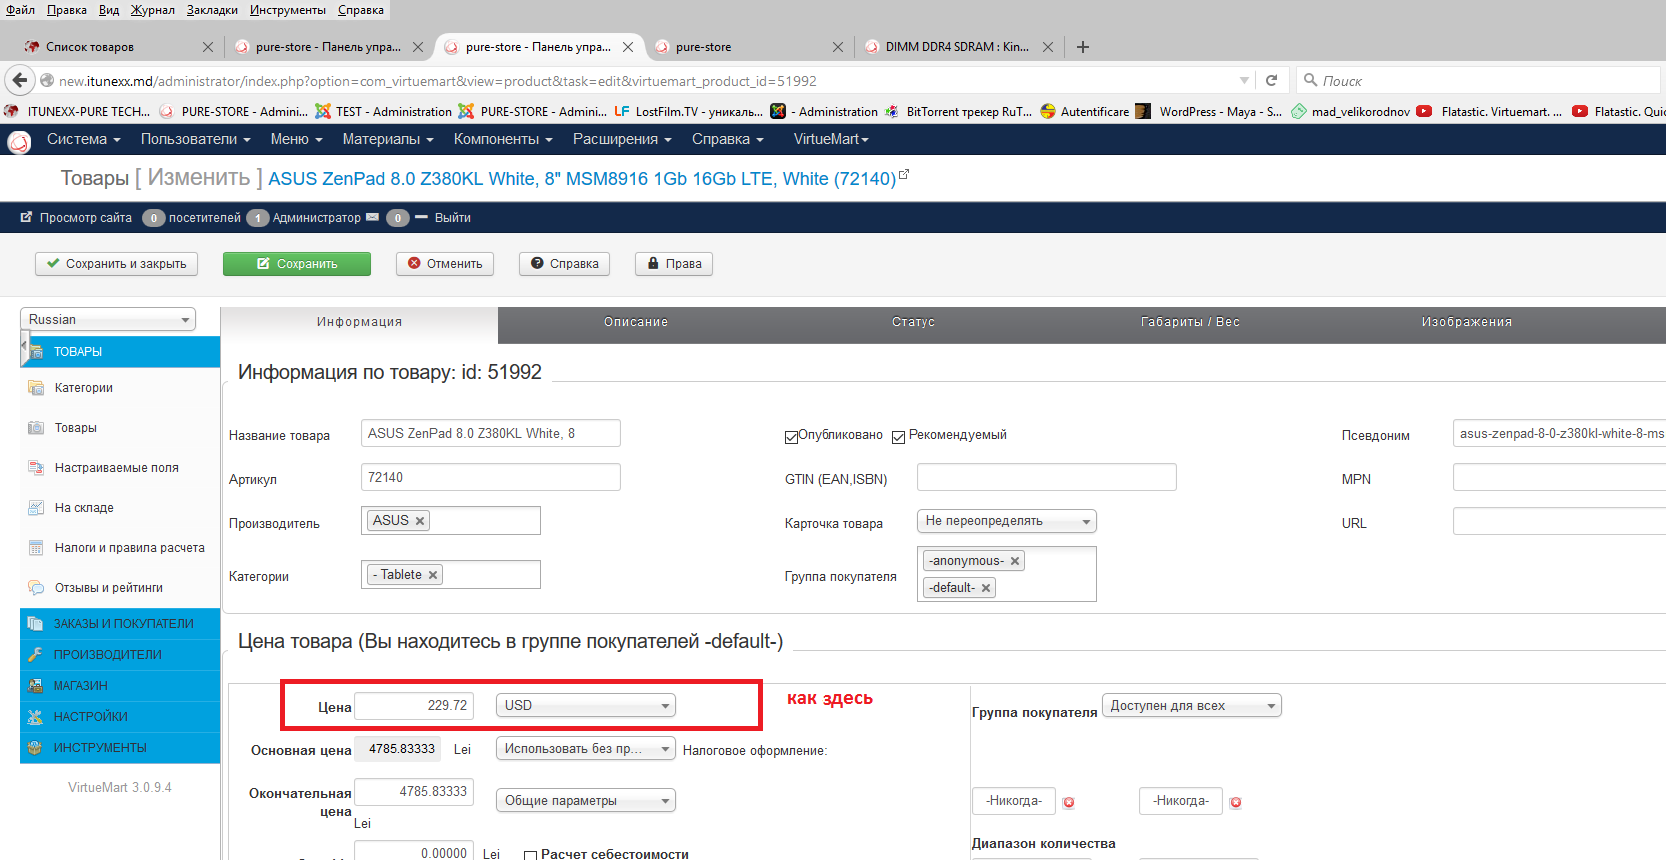Click the sidebar collapse arrow near ТОВАРЫ
Screen dimensions: 1666x860
tap(24, 345)
